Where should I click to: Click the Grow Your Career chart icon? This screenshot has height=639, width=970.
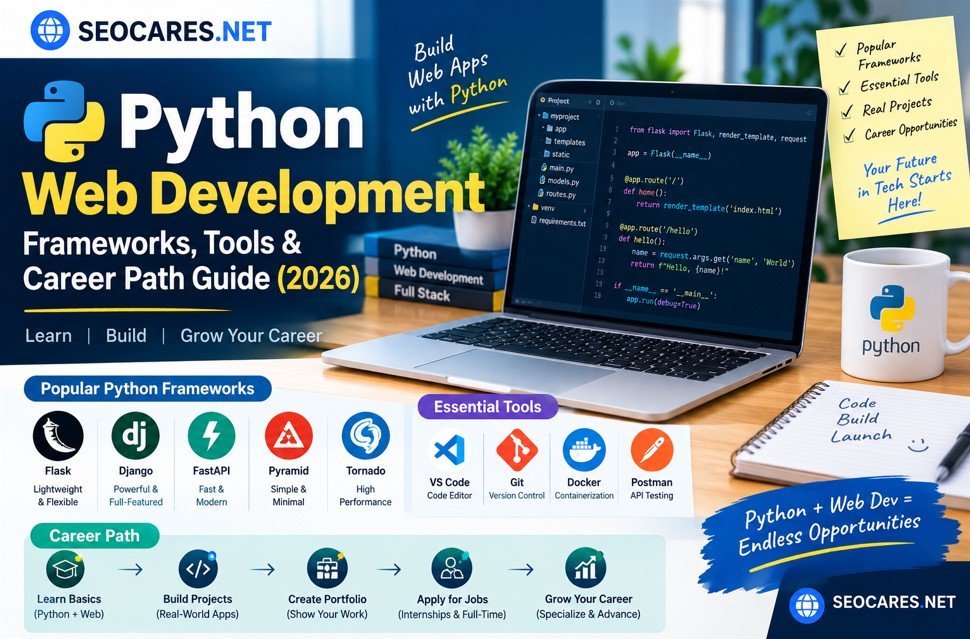[585, 568]
